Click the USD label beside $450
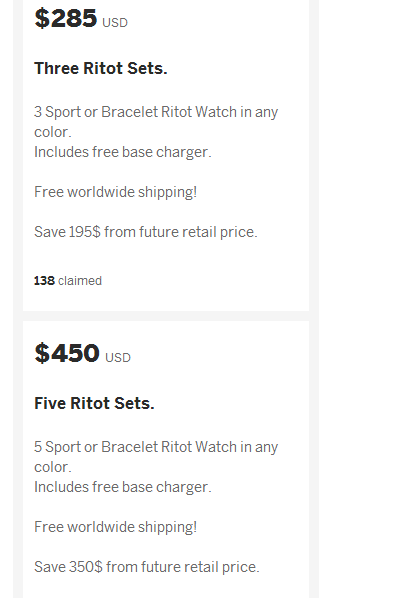This screenshot has height=598, width=413. [x=118, y=358]
